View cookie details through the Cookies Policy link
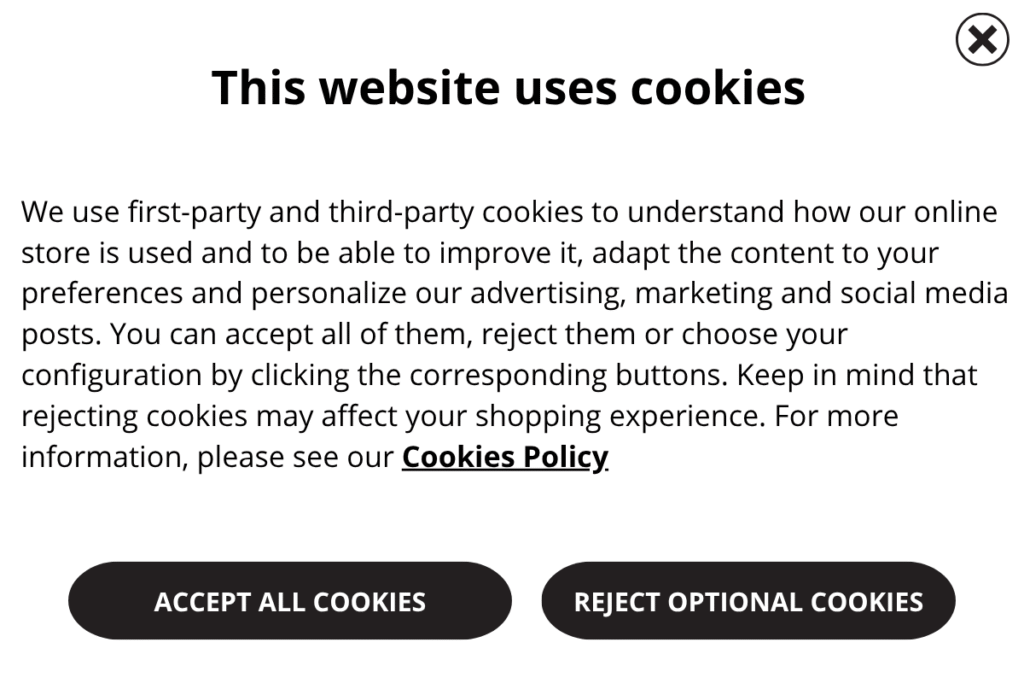 coord(505,457)
